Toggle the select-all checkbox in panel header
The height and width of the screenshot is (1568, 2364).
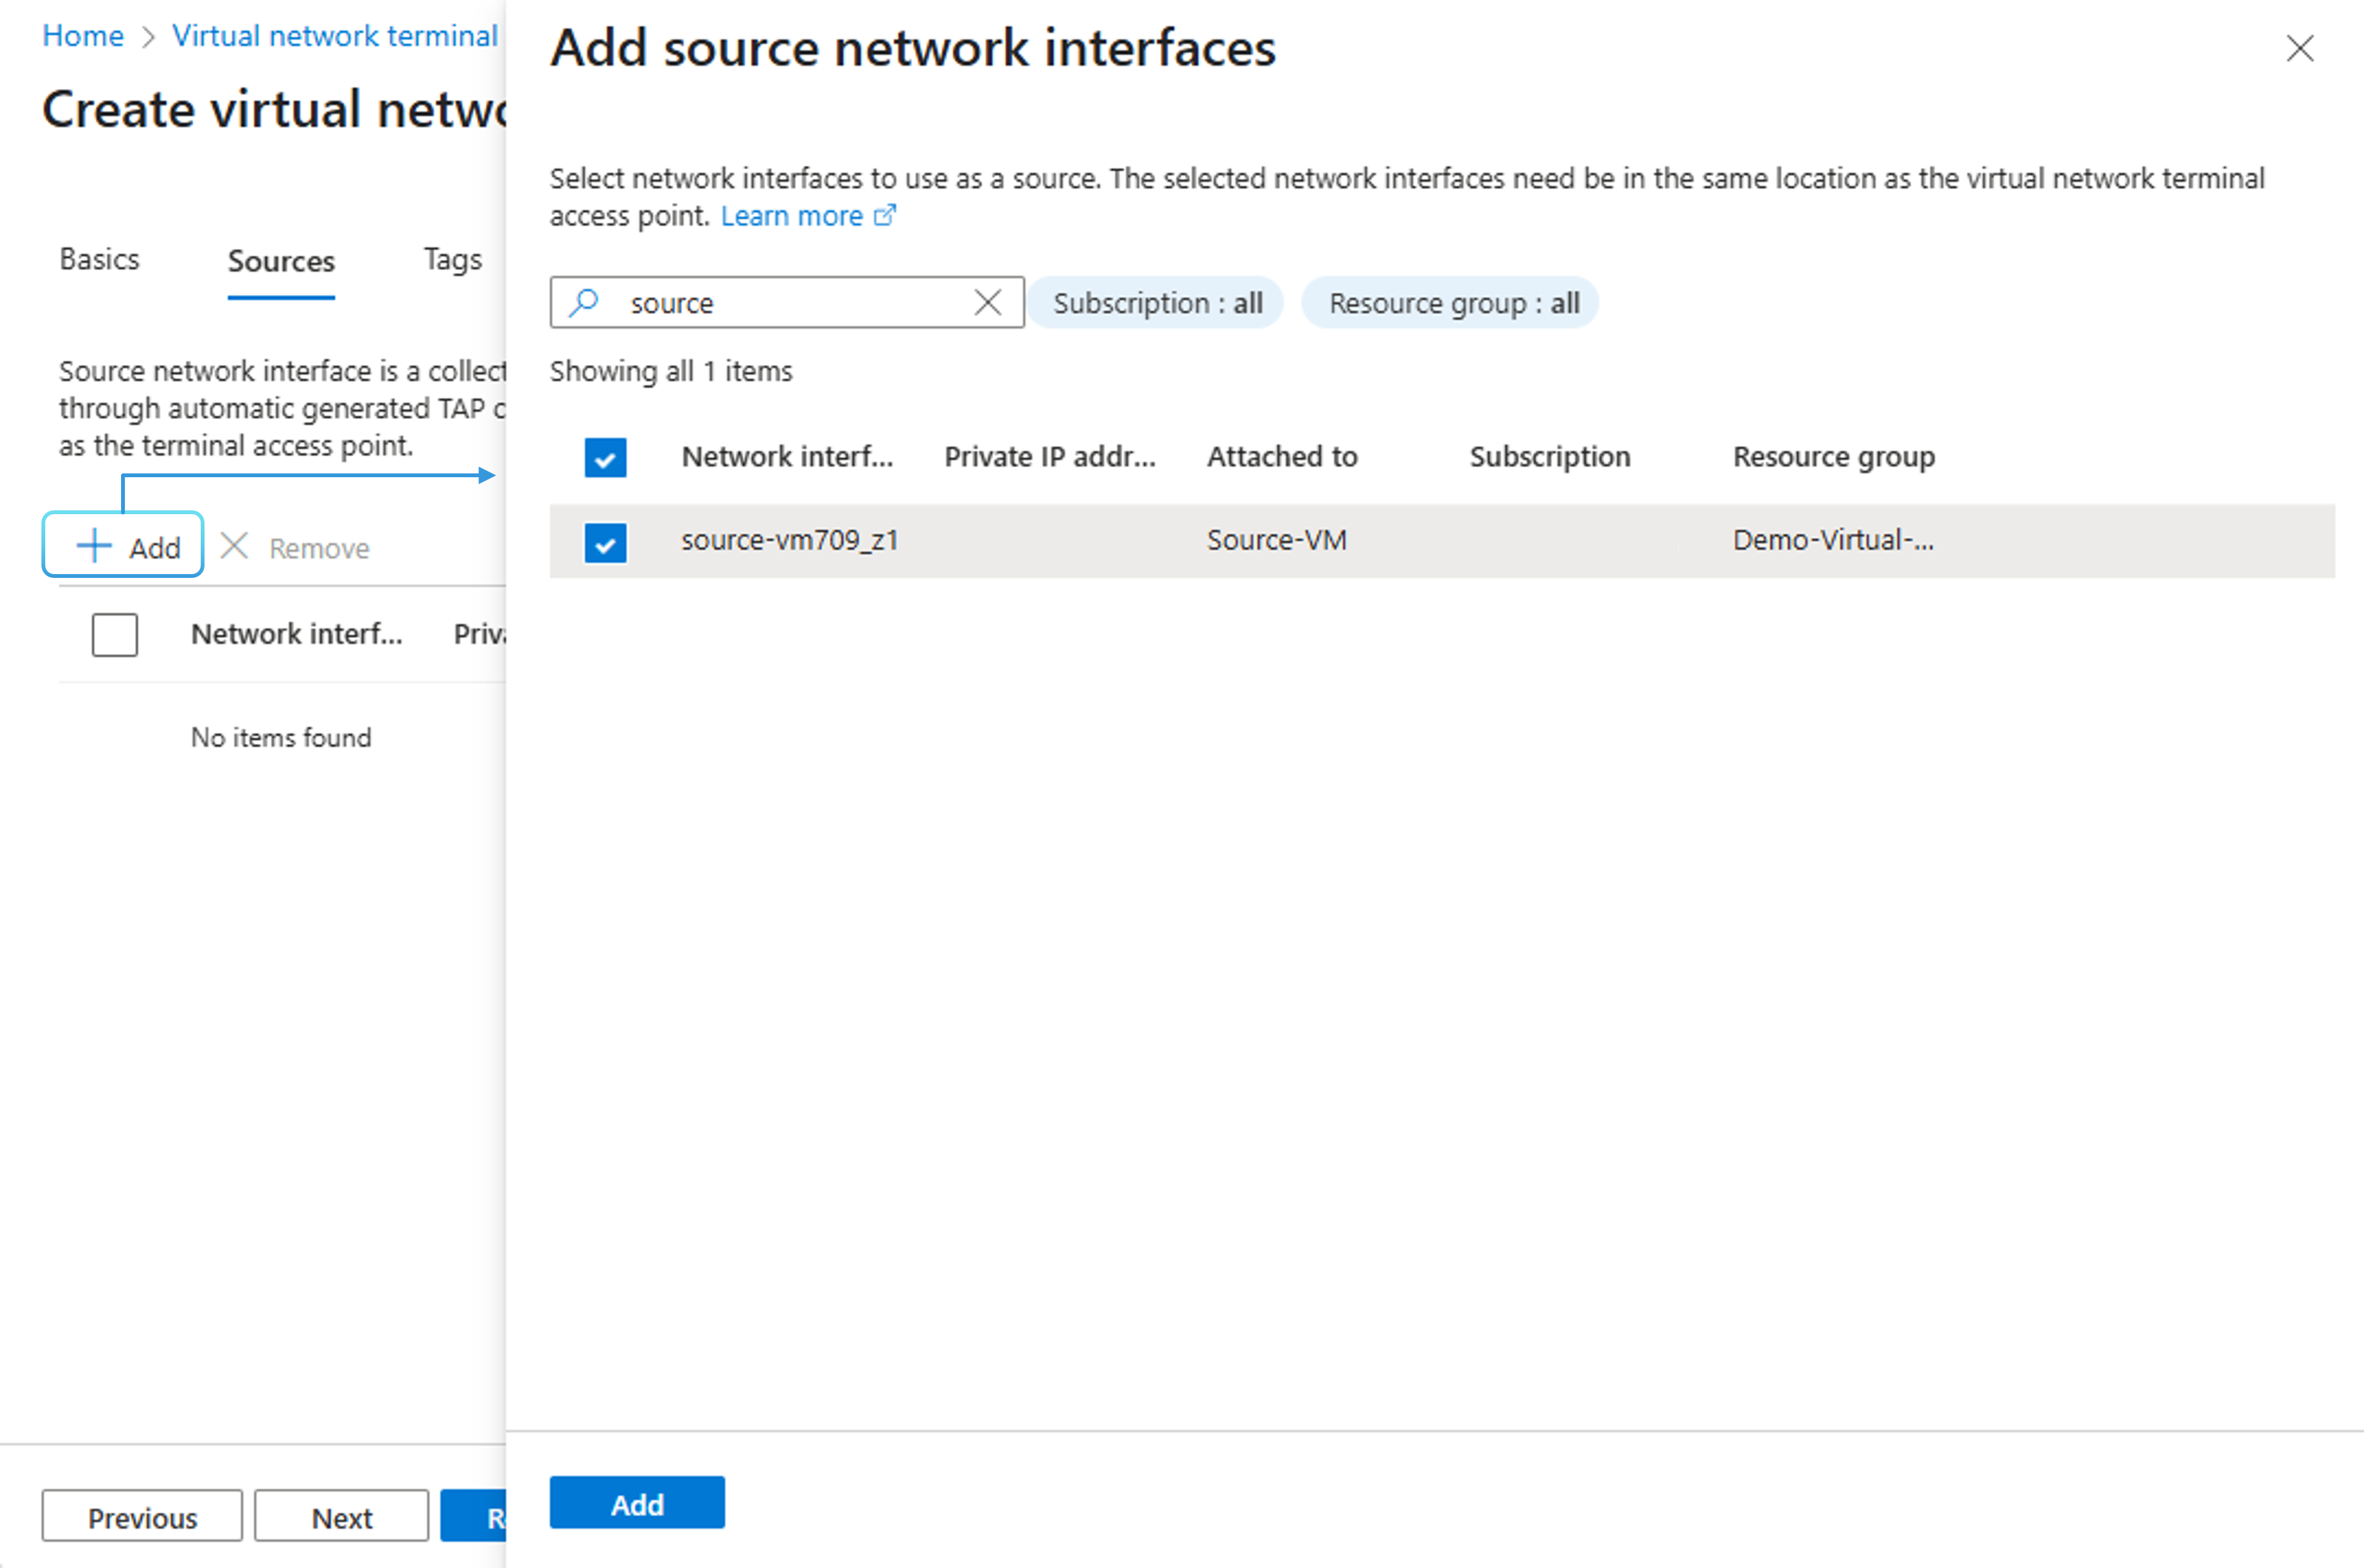605,458
